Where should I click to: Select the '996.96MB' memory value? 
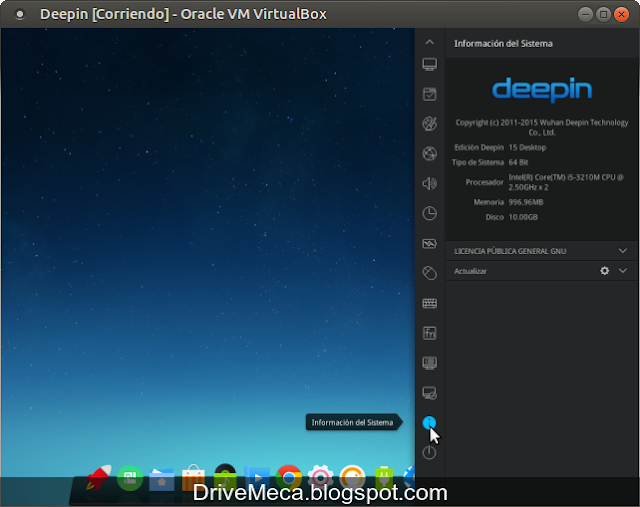(526, 202)
